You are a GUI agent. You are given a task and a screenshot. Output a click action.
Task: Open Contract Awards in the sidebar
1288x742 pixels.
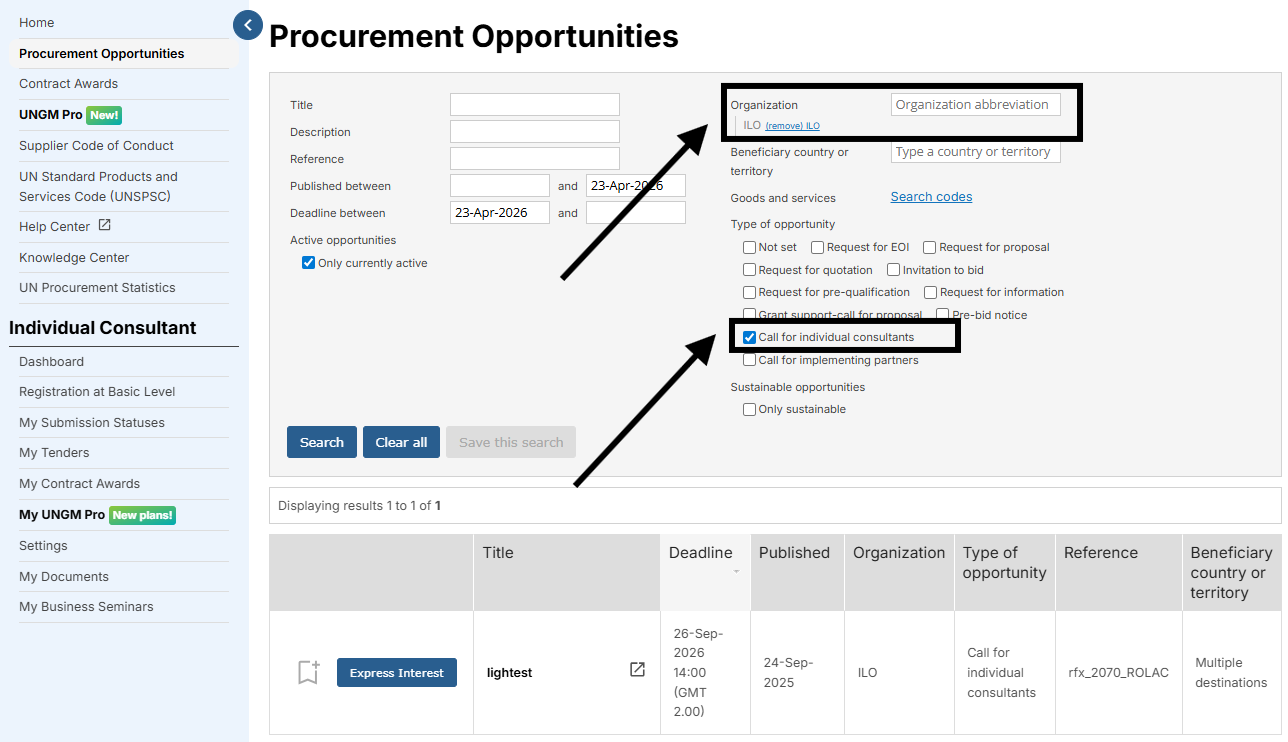[68, 84]
